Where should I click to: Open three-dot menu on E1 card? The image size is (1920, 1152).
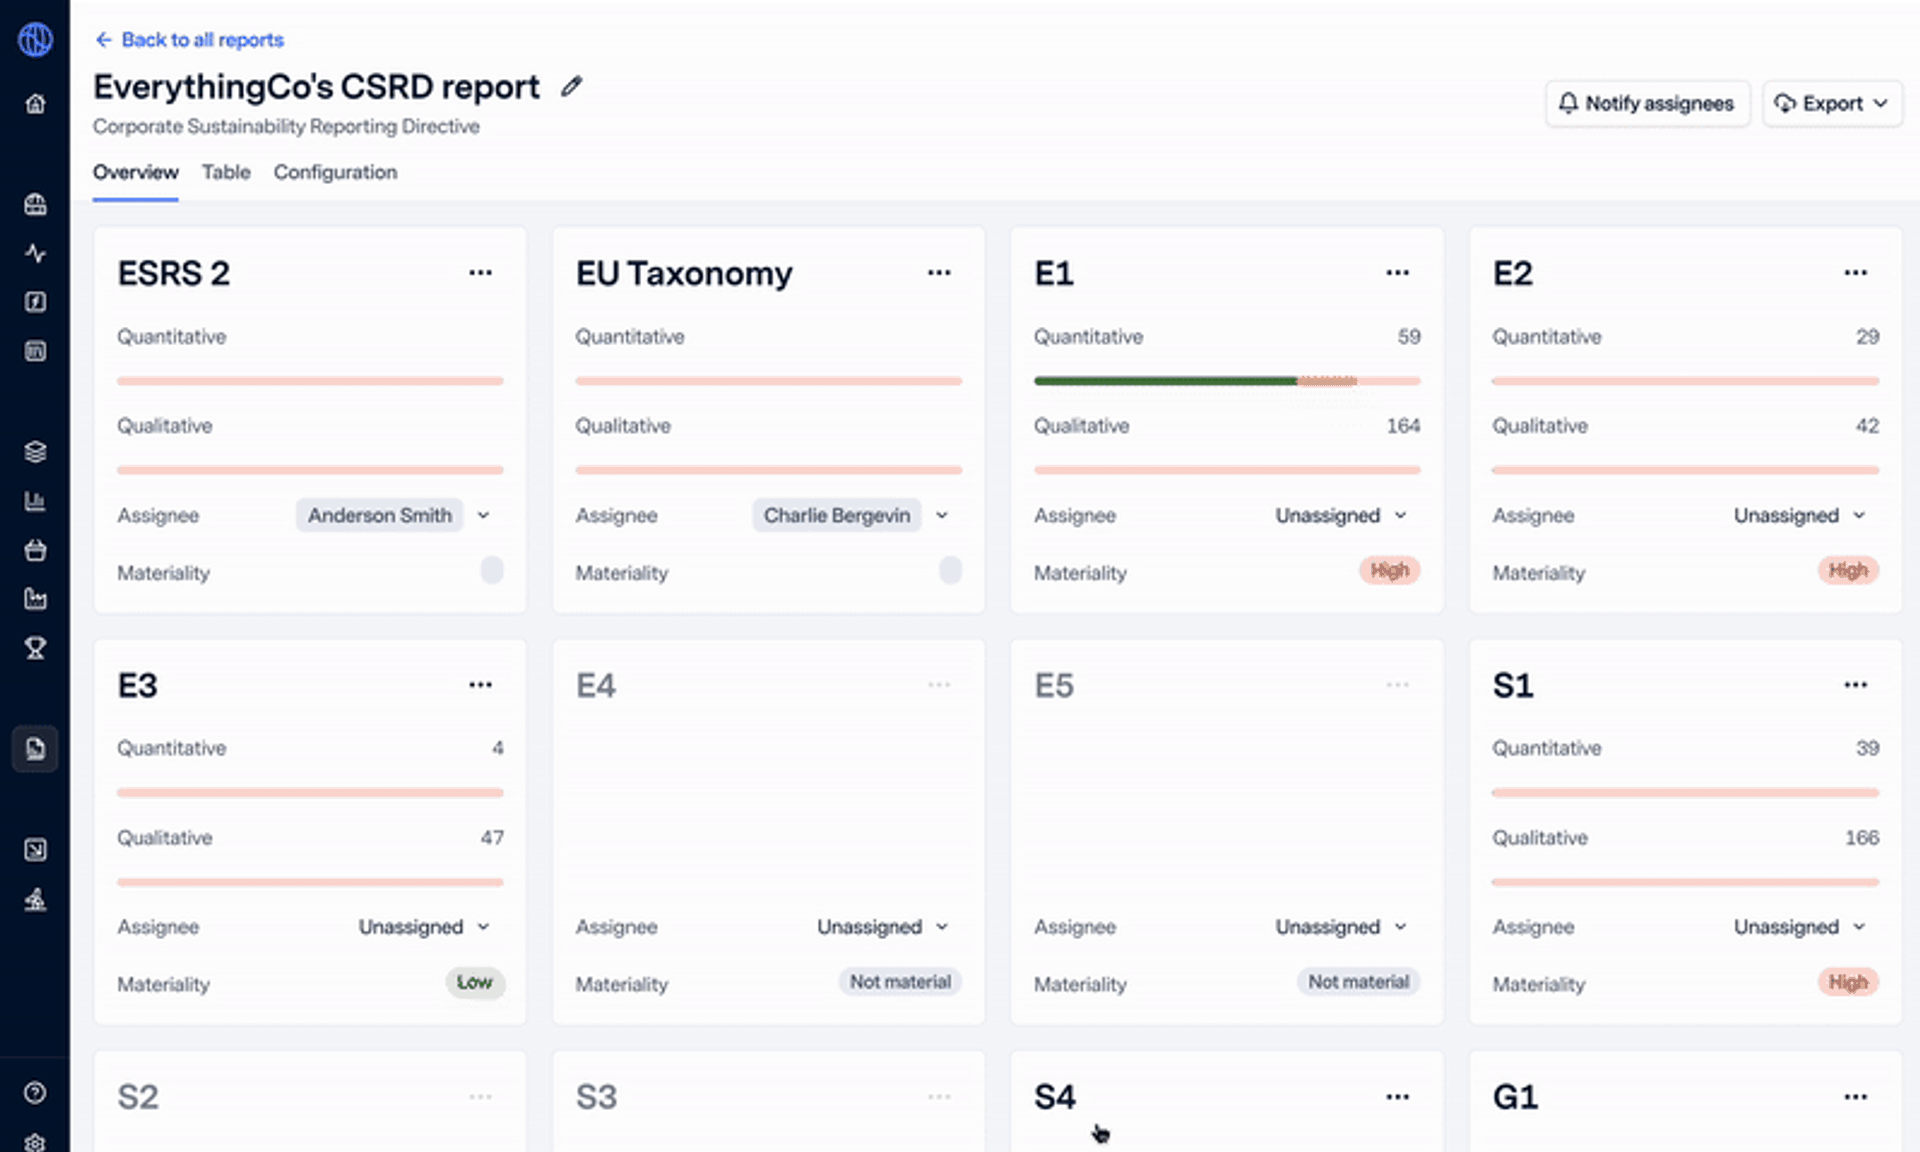pos(1397,273)
